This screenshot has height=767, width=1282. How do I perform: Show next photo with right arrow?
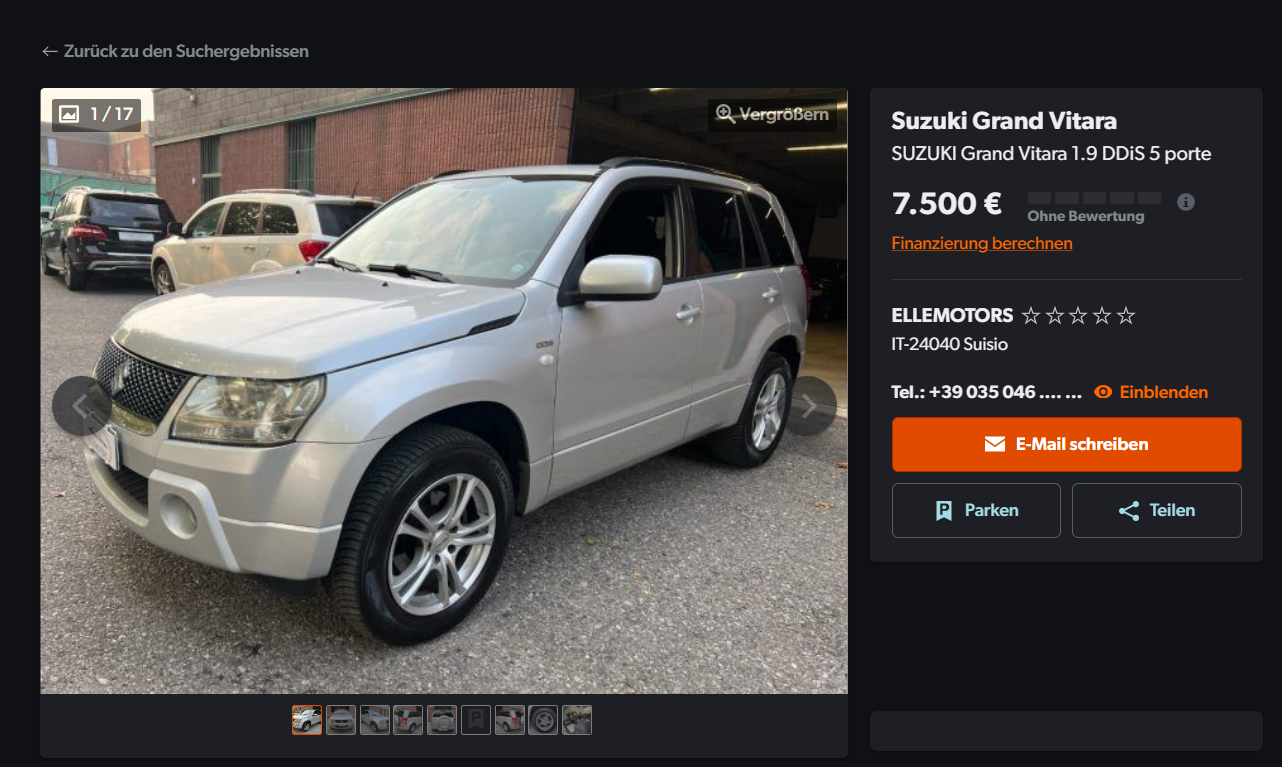[809, 406]
